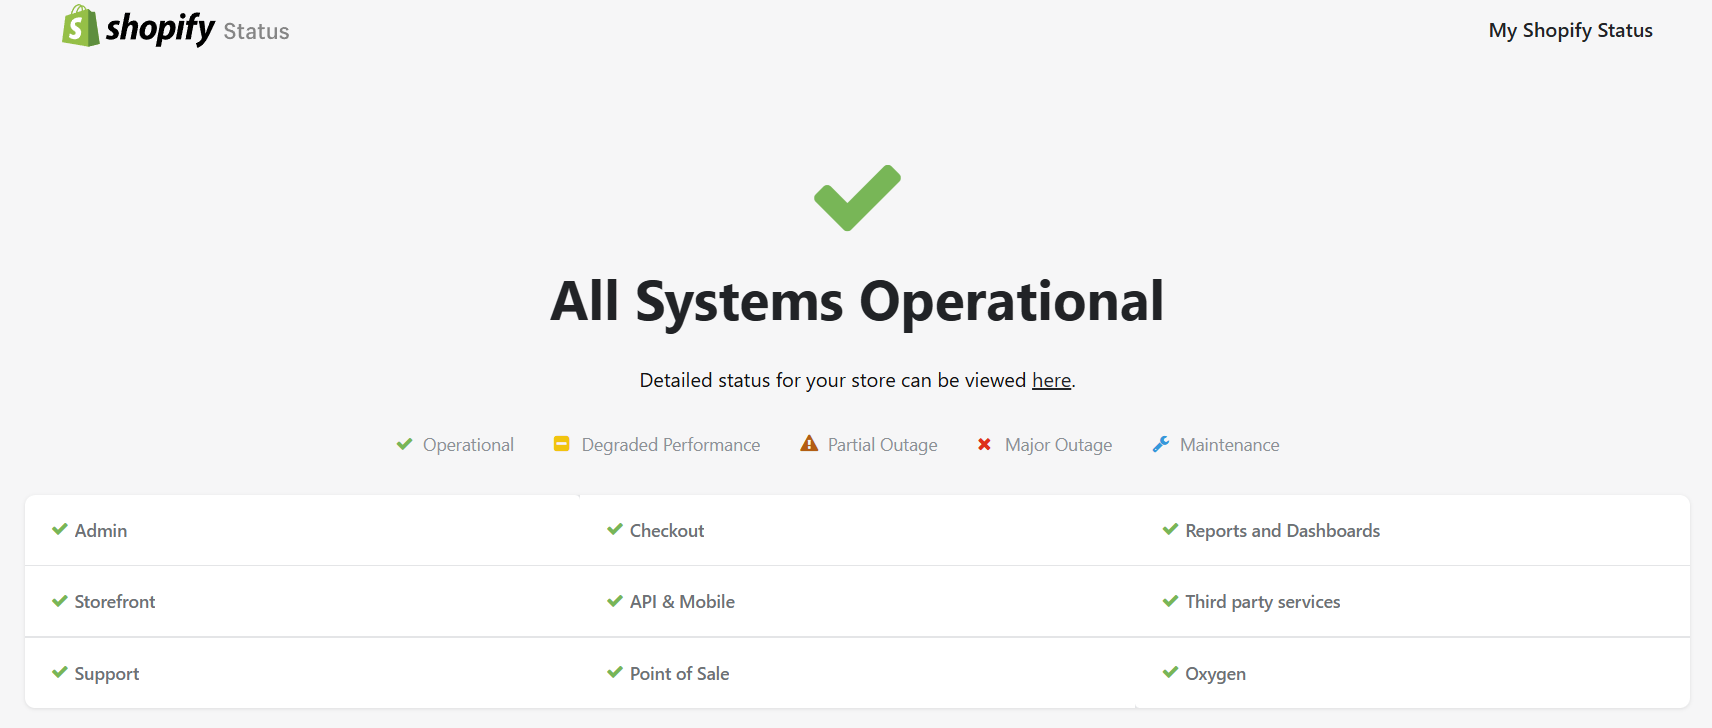Open My Shopify Status link

point(1570,31)
